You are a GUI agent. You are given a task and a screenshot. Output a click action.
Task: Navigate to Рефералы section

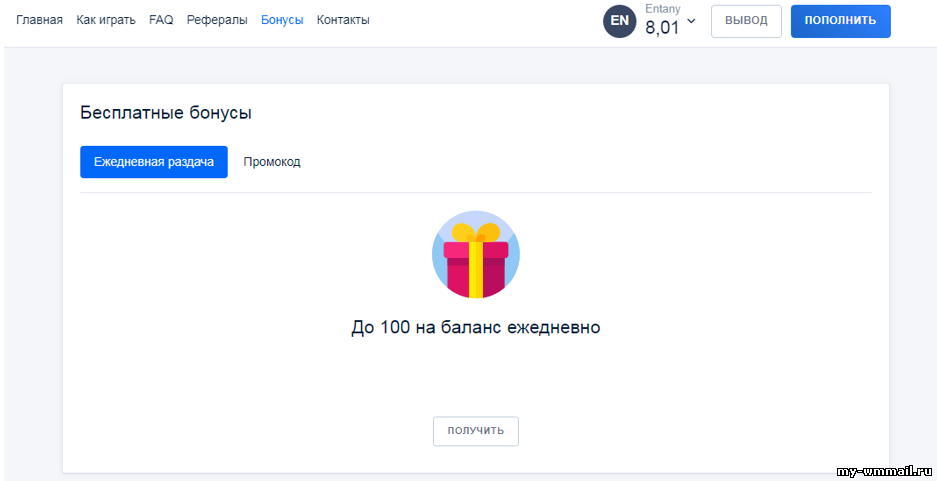[217, 20]
